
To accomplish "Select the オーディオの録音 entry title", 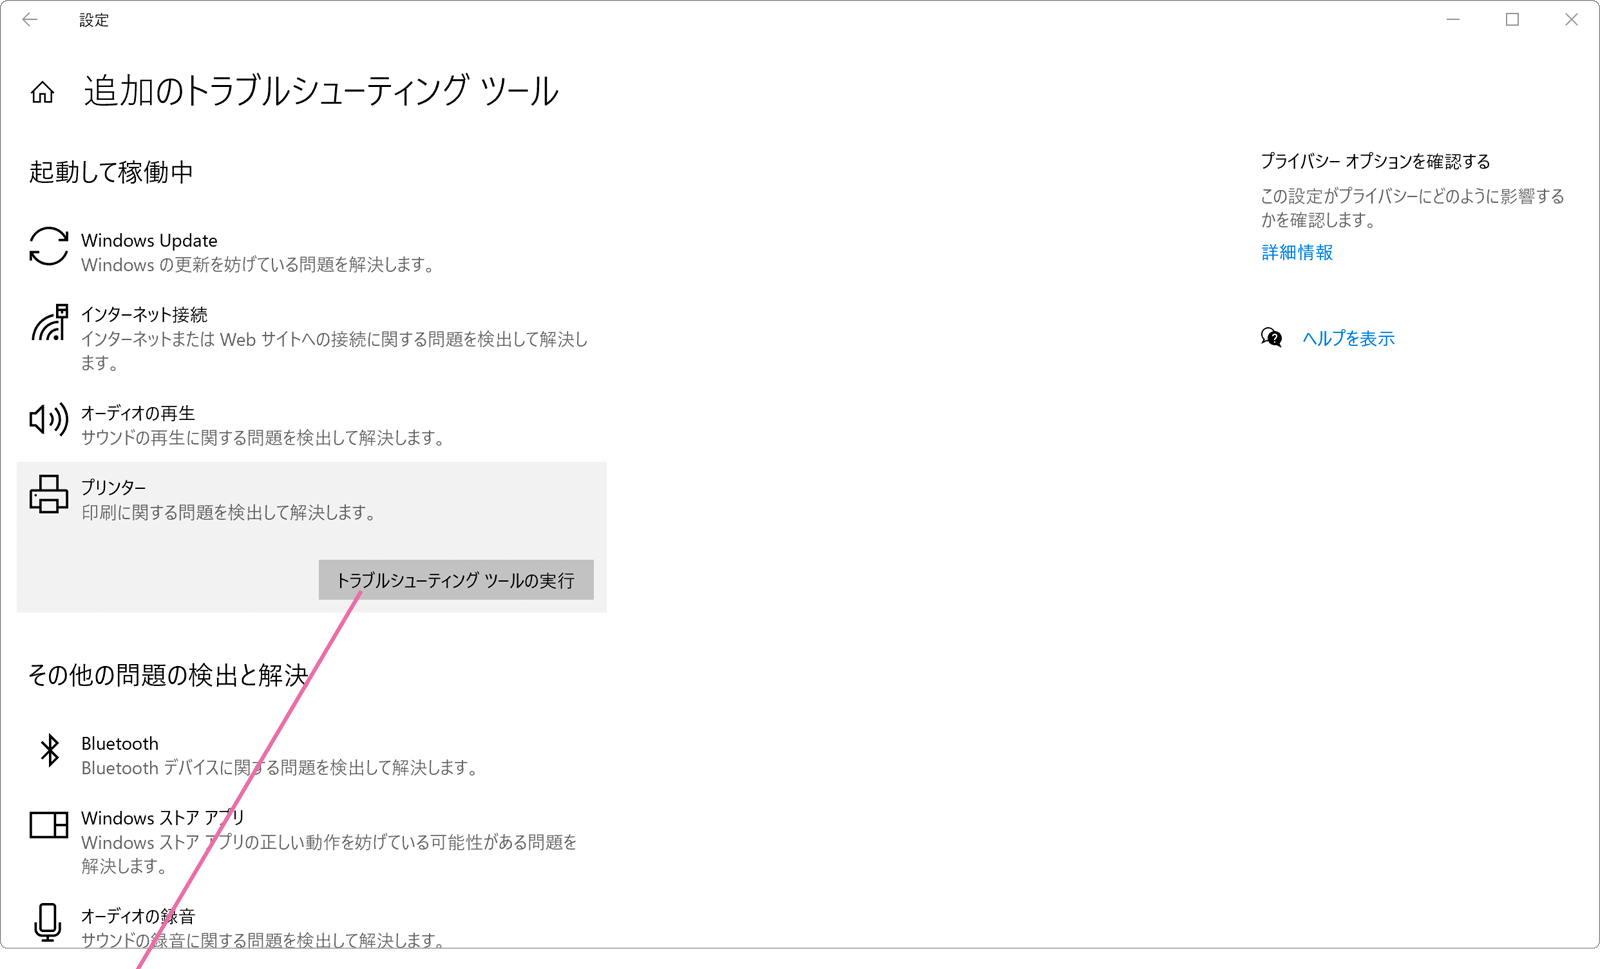I will click(x=138, y=916).
